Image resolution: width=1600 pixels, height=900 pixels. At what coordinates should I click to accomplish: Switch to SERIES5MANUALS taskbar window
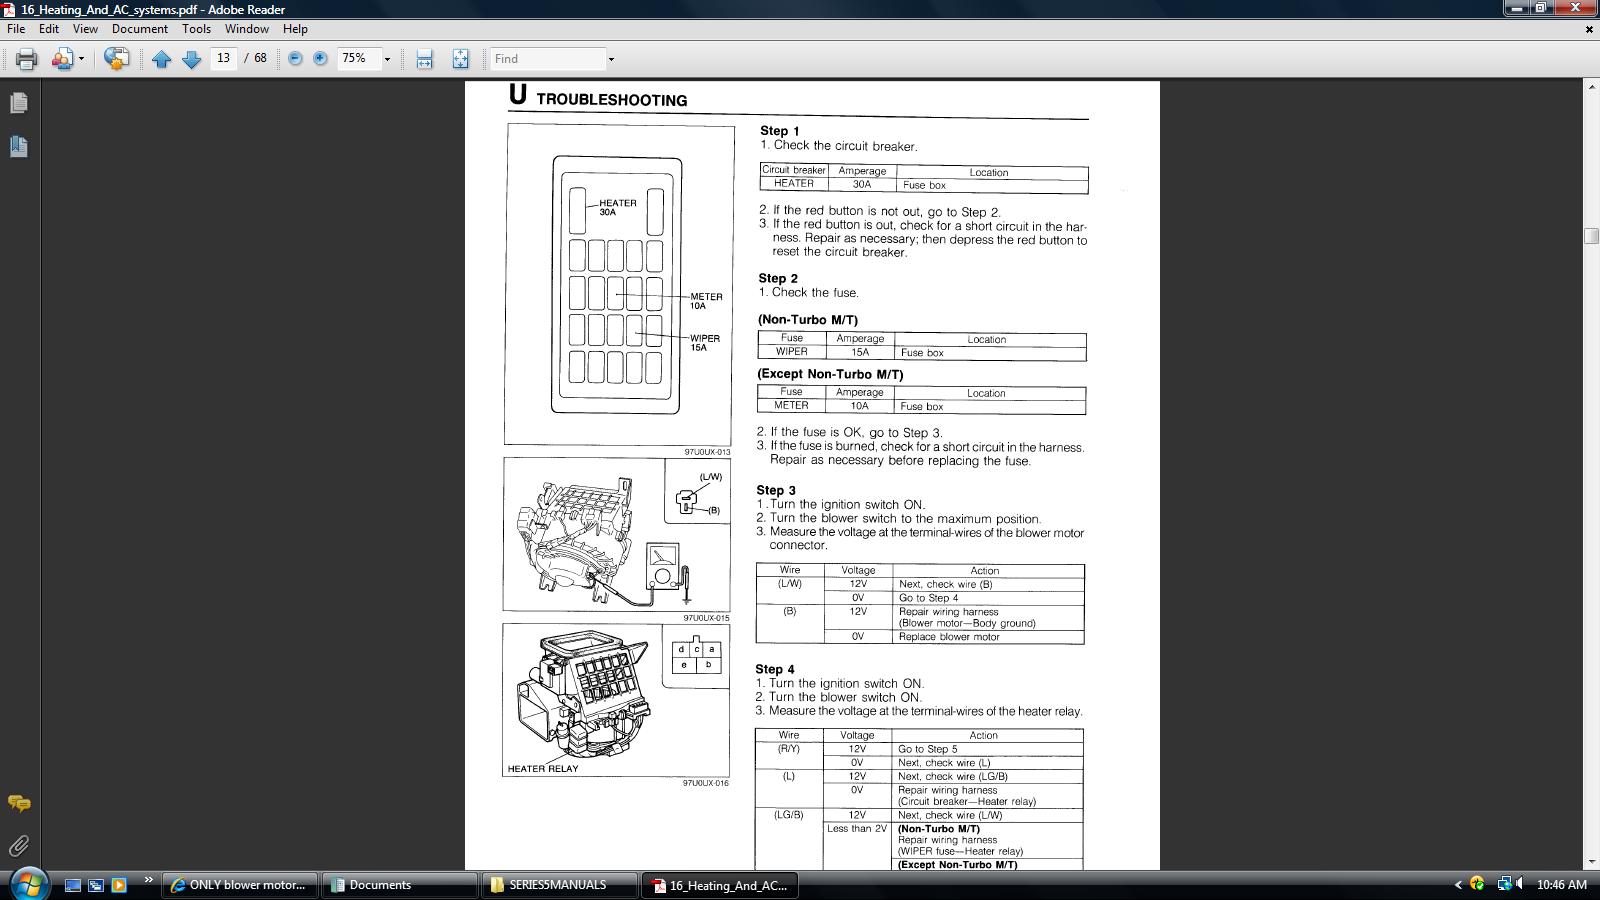[558, 885]
